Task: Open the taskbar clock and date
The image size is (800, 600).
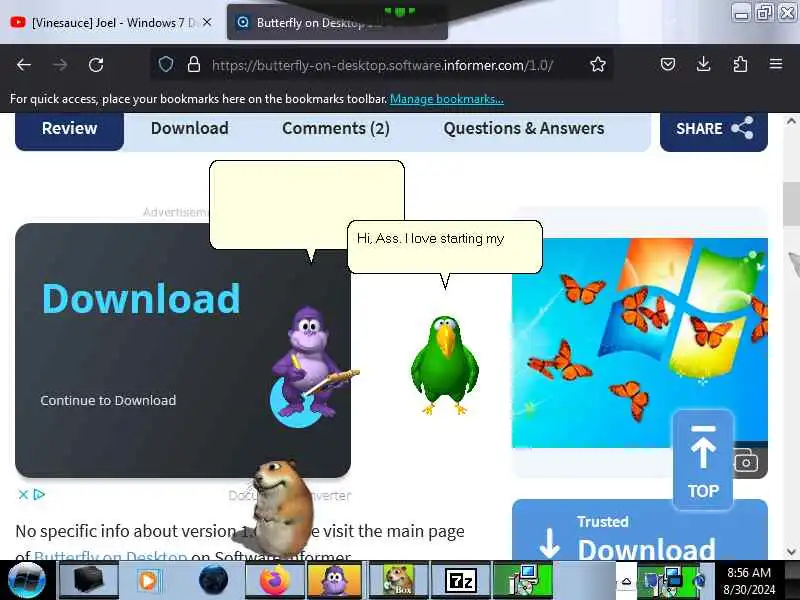Action: [748, 581]
